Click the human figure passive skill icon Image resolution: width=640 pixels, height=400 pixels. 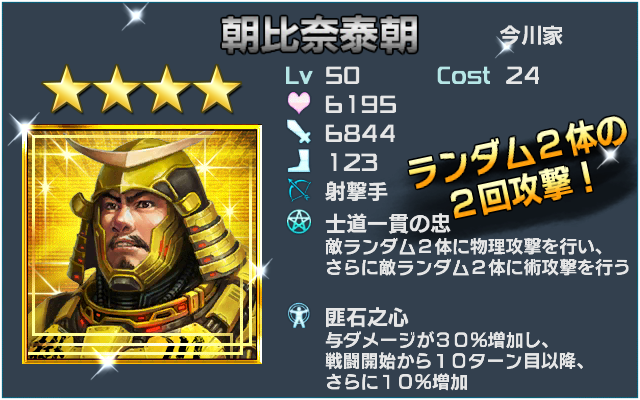click(x=299, y=316)
